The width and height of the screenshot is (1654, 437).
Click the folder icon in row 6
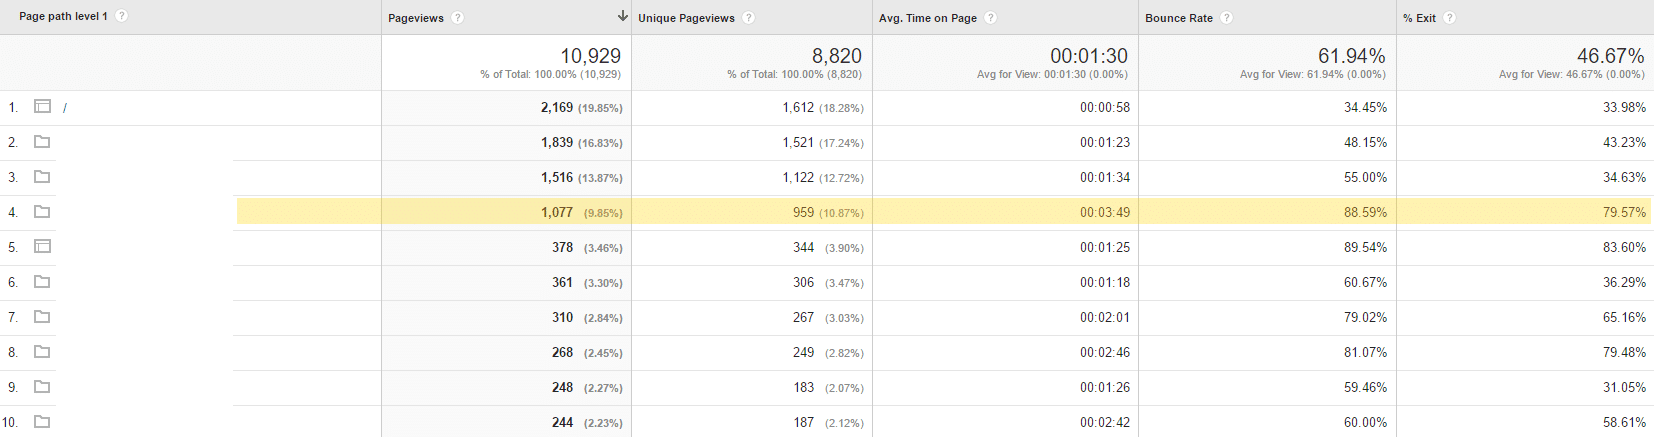(42, 282)
